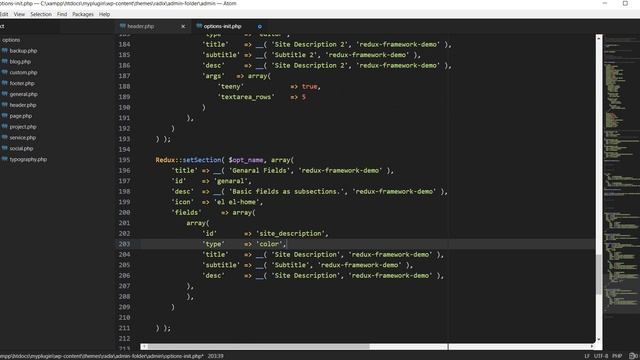Click the file icon beside general.php
640x360 pixels.
click(x=4, y=94)
